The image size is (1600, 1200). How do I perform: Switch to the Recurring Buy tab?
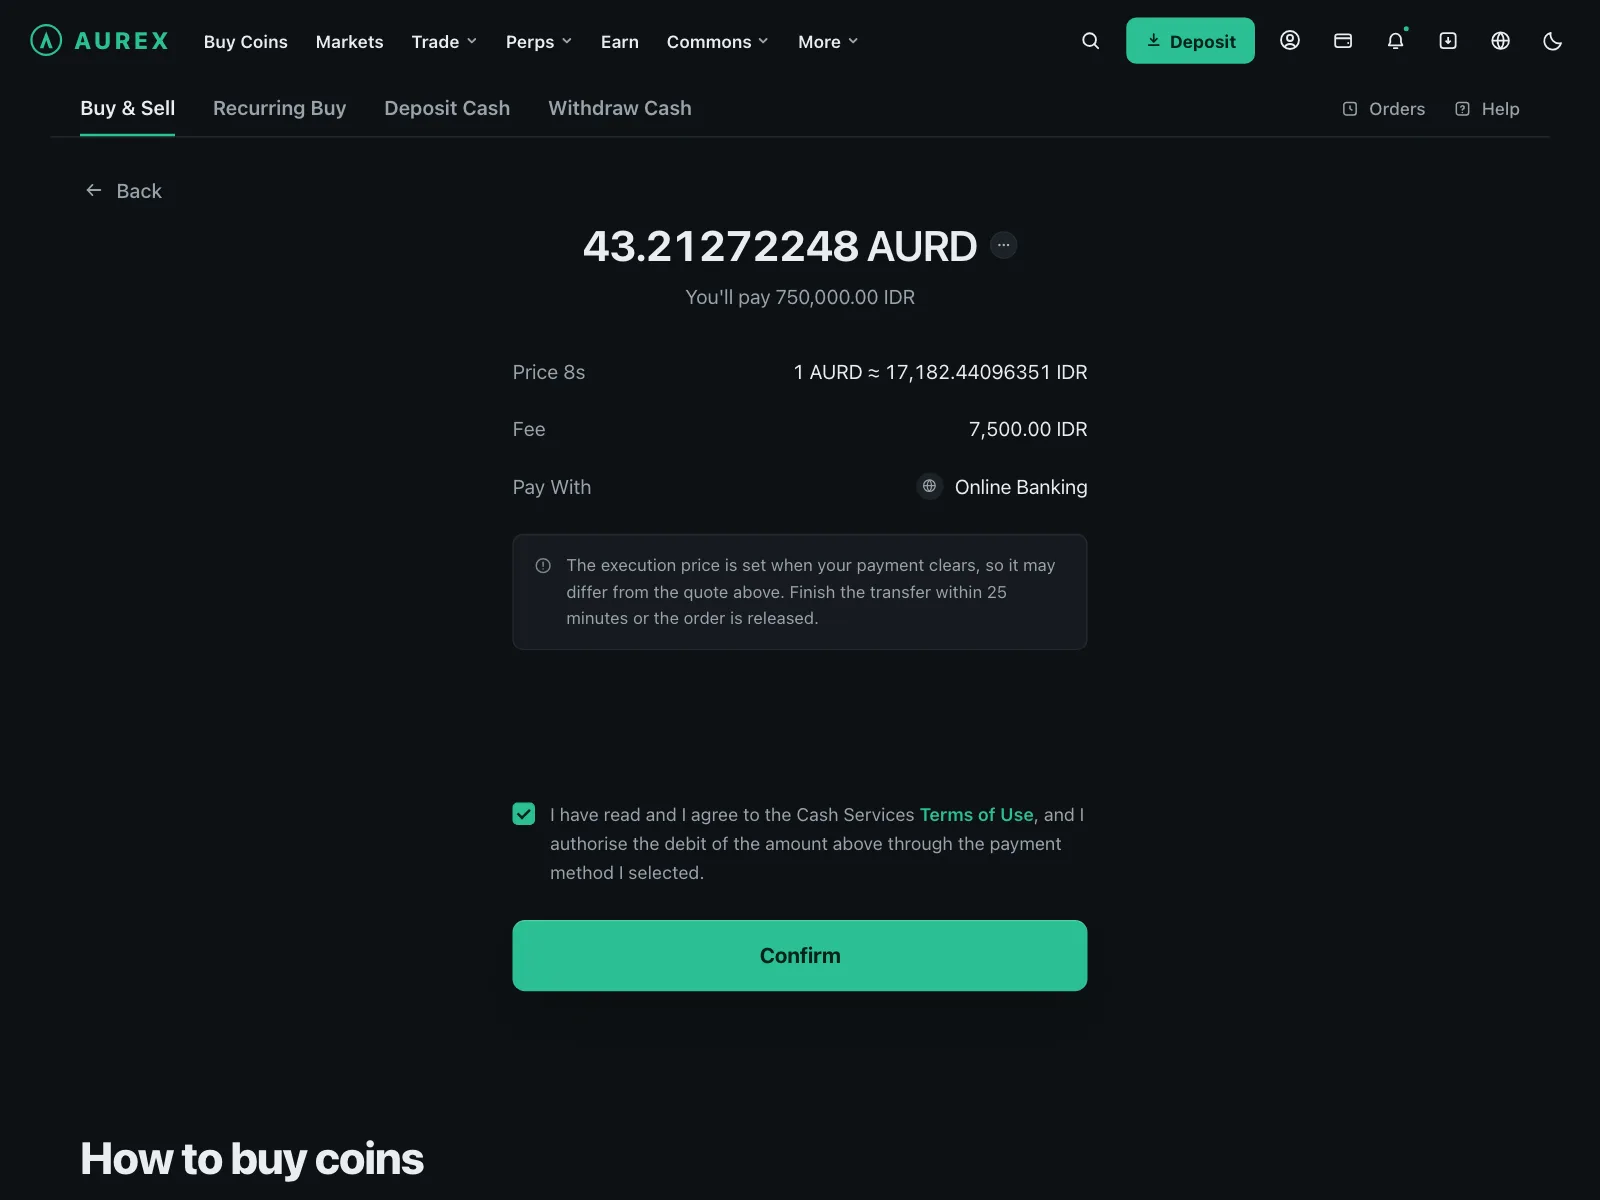(x=279, y=108)
